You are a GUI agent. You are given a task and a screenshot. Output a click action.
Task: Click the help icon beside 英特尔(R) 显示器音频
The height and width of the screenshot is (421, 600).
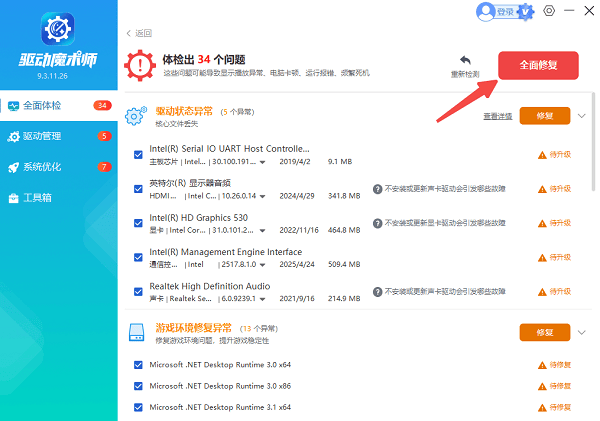pyautogui.click(x=377, y=189)
